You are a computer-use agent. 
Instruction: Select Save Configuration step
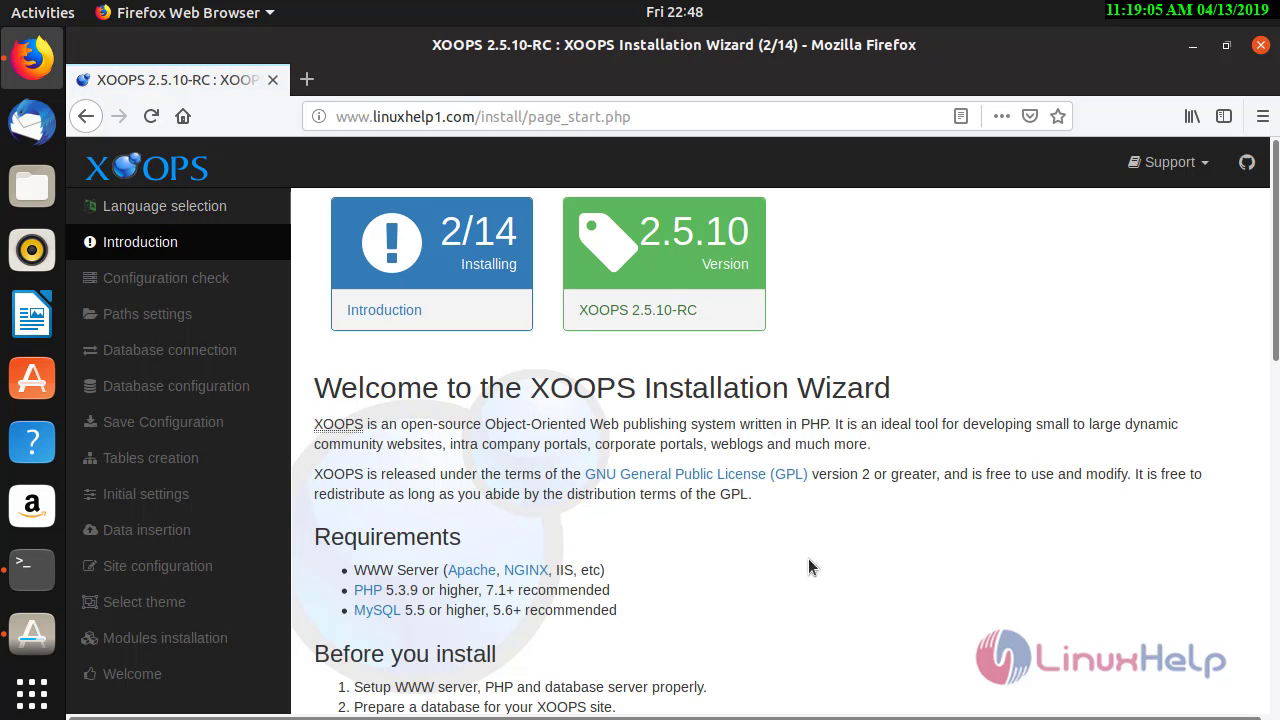[x=178, y=422]
